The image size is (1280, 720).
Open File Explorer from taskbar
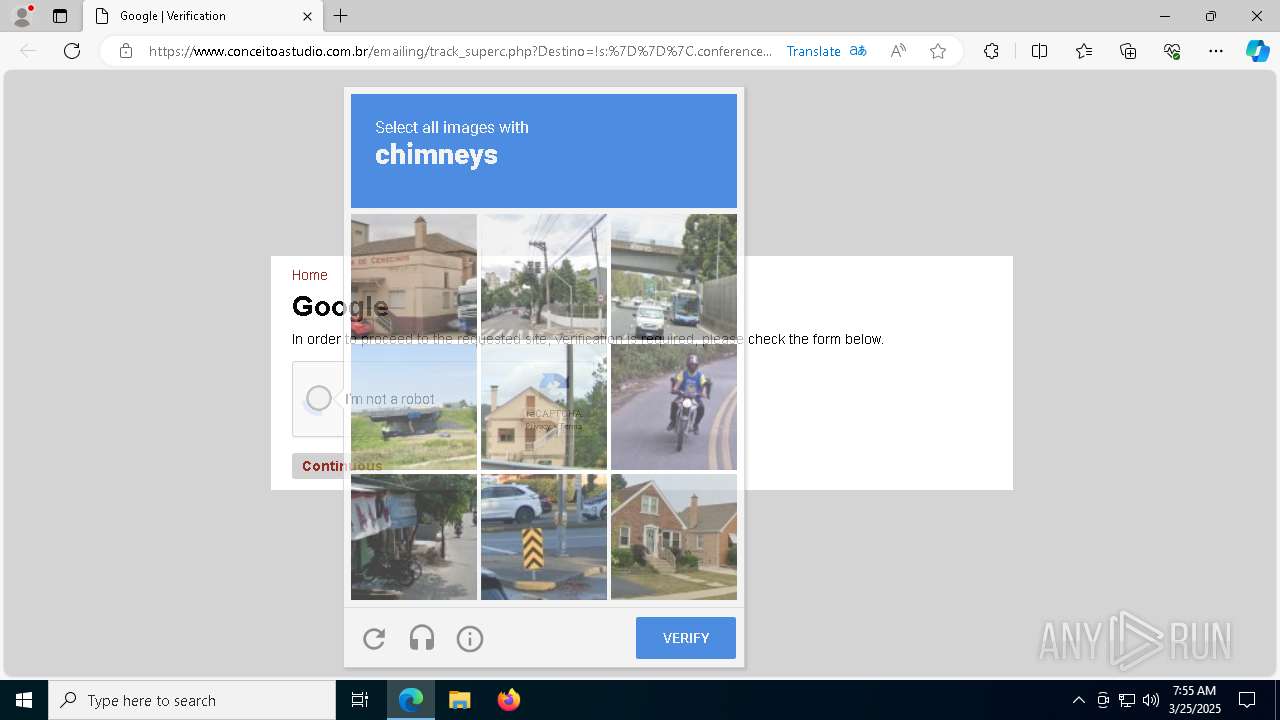click(459, 700)
